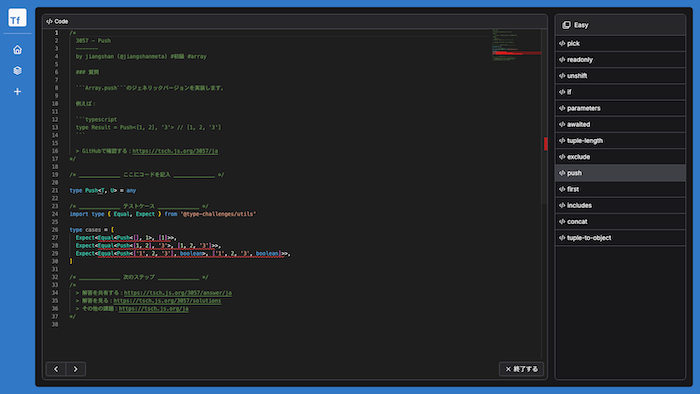Click the code icon next to readonly

(x=562, y=60)
